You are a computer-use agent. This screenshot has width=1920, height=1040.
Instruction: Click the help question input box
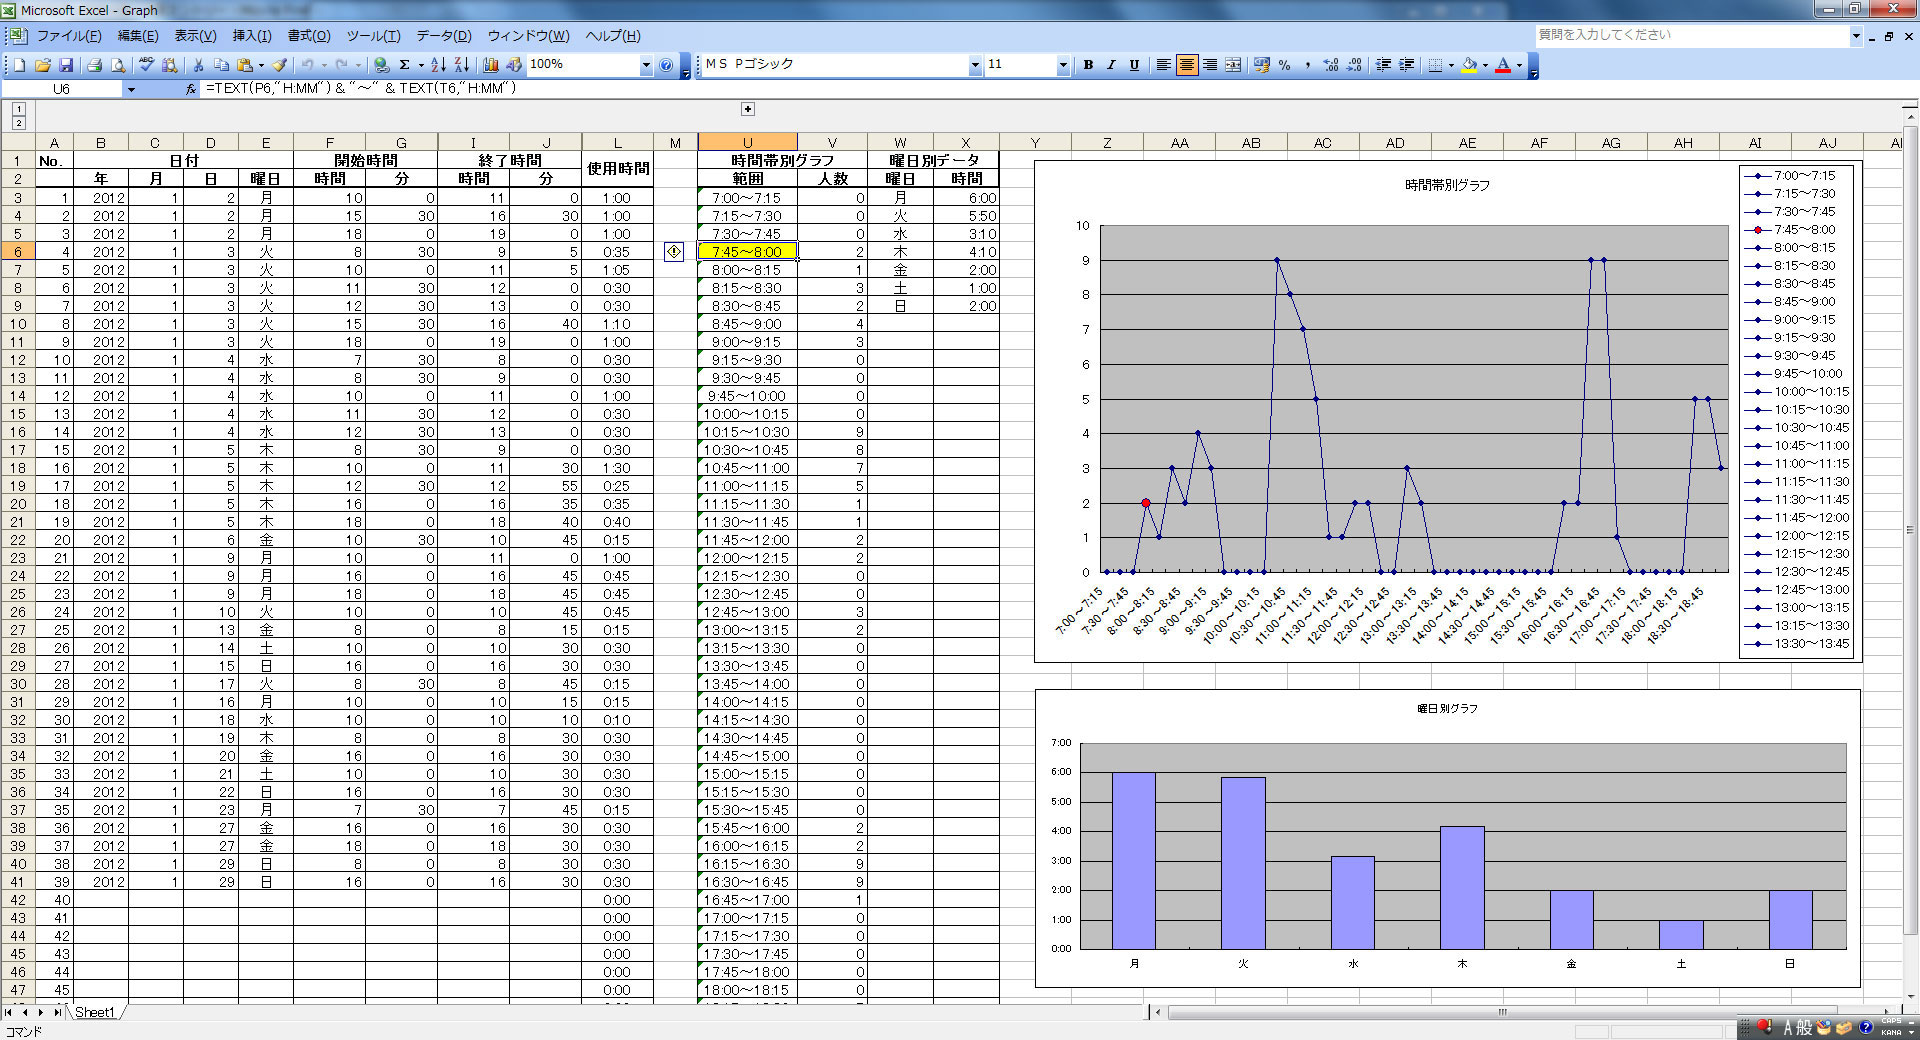coord(1690,35)
